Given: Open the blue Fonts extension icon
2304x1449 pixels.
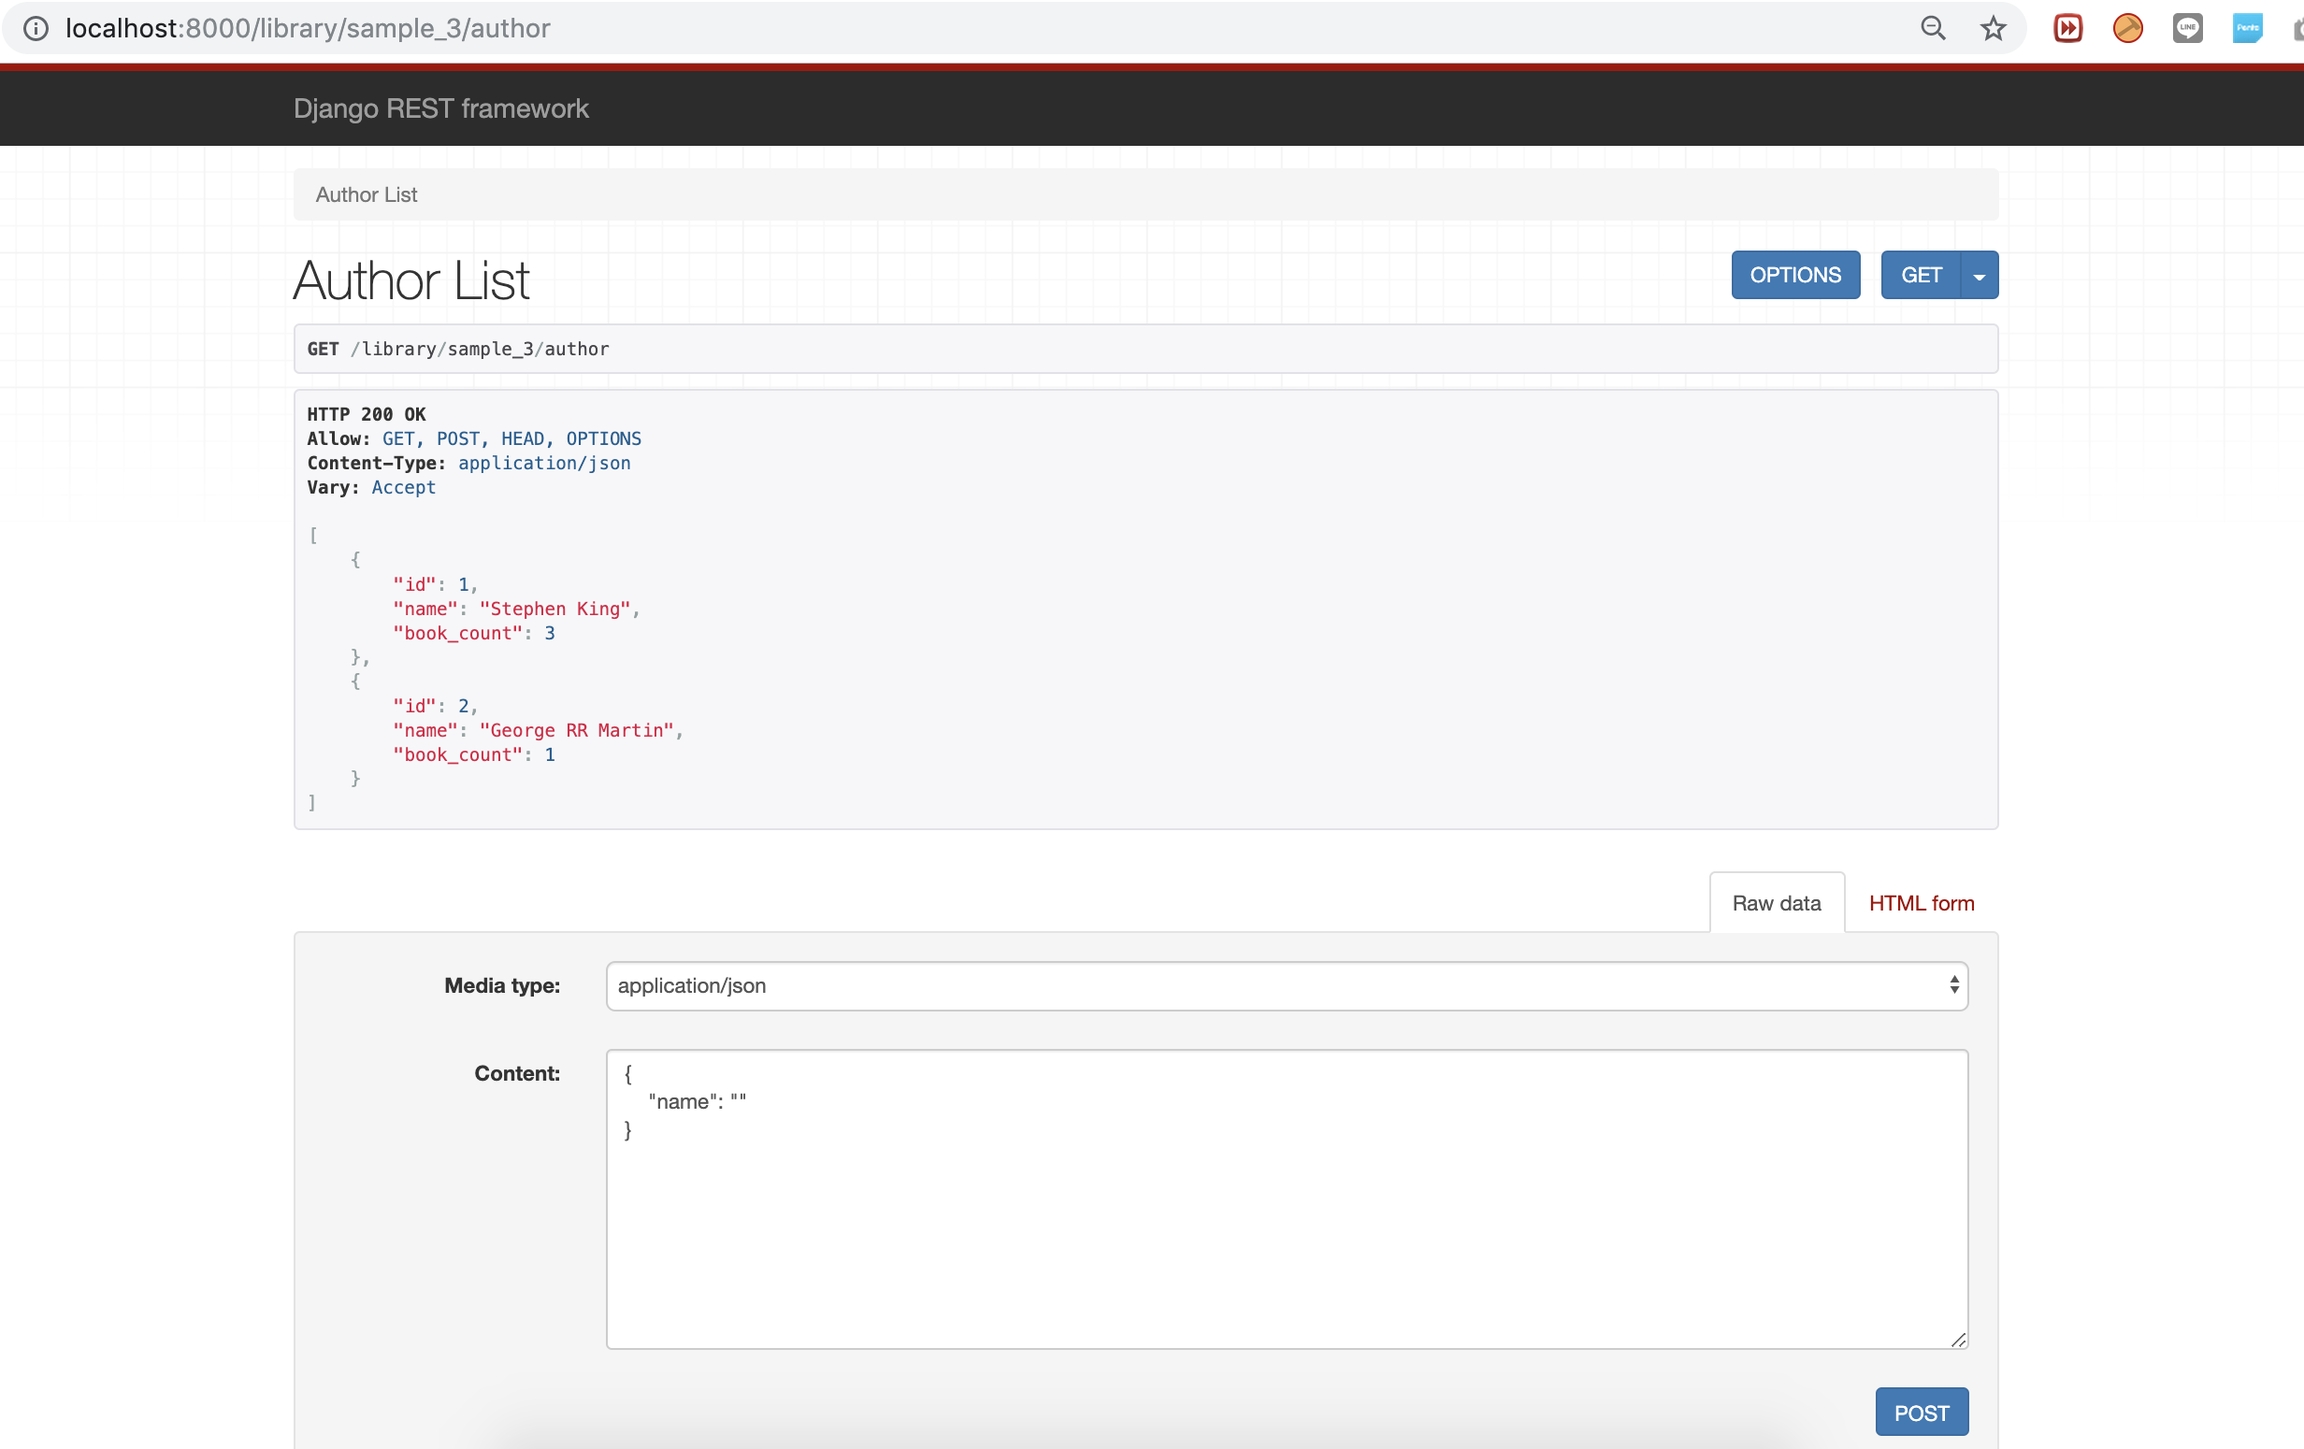Looking at the screenshot, I should coord(2247,28).
